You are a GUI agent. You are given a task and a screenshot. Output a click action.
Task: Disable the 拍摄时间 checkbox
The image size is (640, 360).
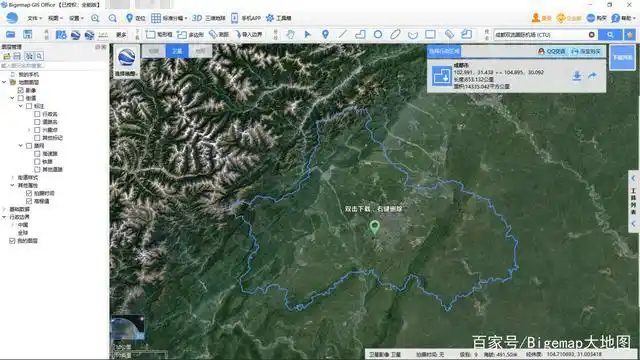(29, 193)
